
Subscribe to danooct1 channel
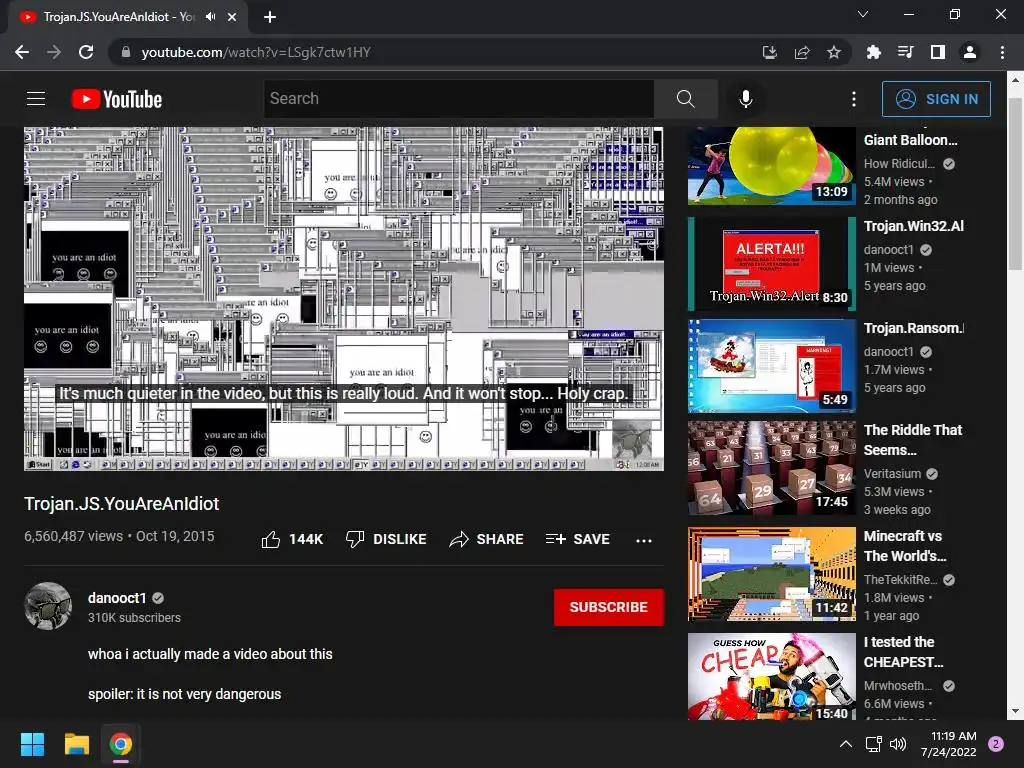(609, 607)
